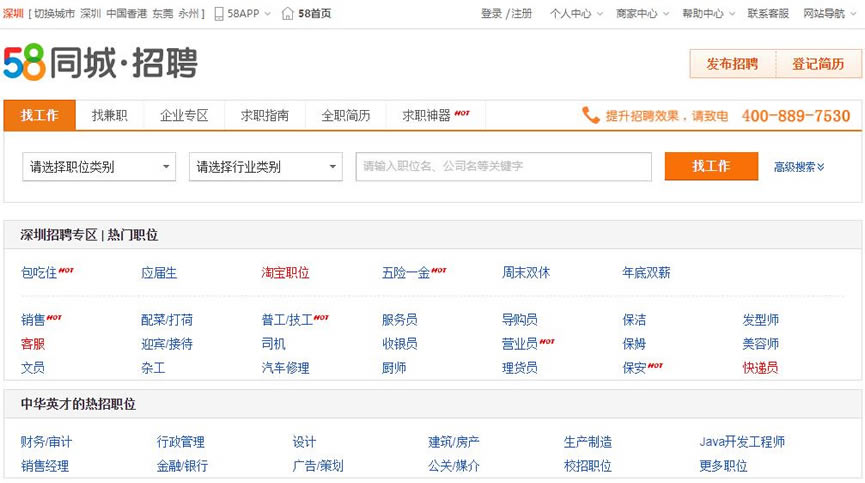865x483 pixels.
Task: Open 导购员 job link
Action: click(520, 320)
